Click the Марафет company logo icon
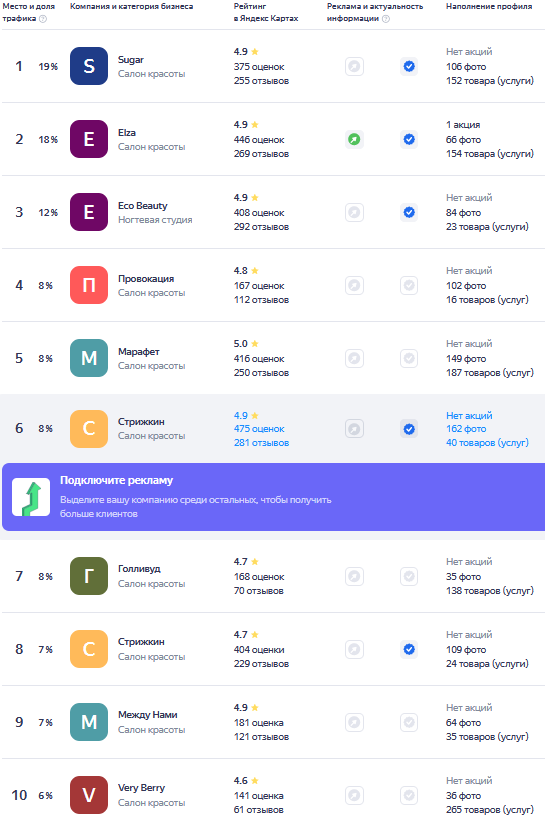Image resolution: width=545 pixels, height=825 pixels. [89, 358]
